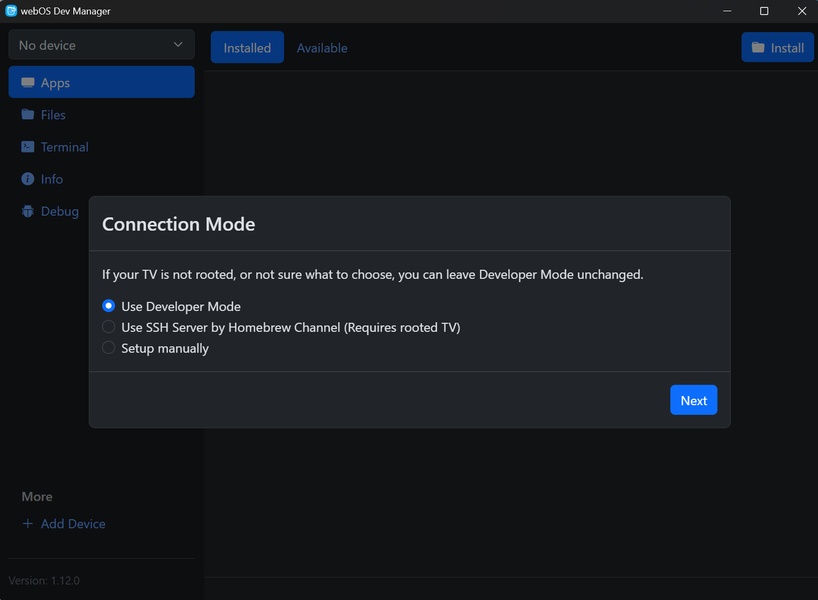Click the Terminal prompt icon in sidebar

pos(28,147)
